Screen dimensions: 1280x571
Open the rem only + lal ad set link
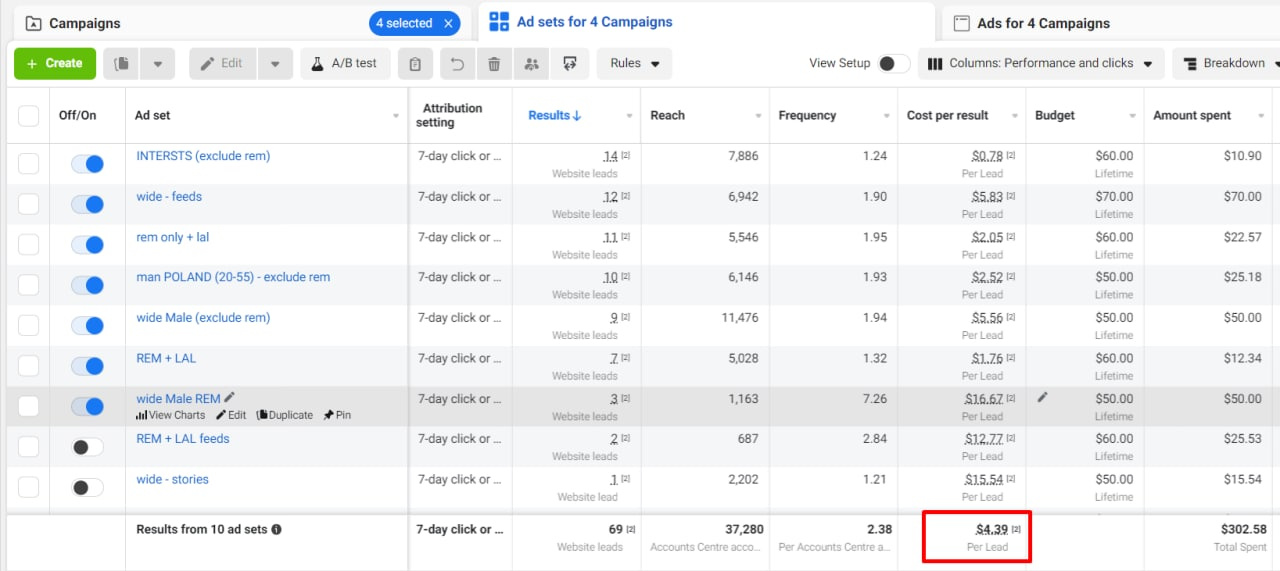(x=173, y=237)
